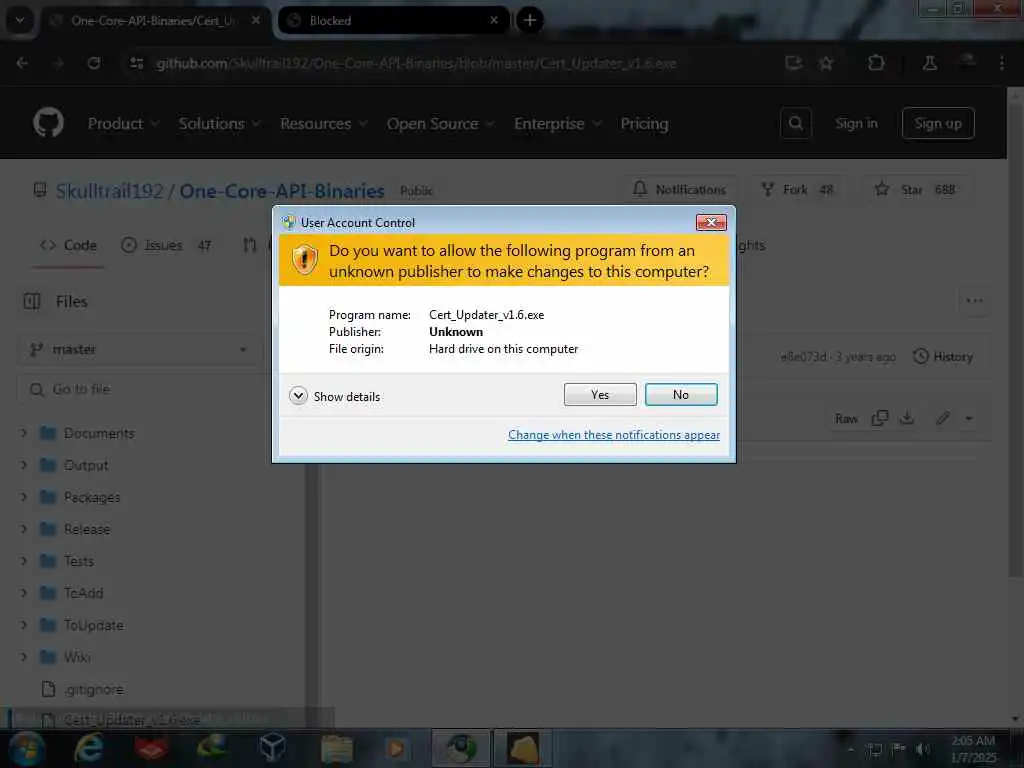Click the Raw button
Image resolution: width=1024 pixels, height=768 pixels.
point(846,419)
